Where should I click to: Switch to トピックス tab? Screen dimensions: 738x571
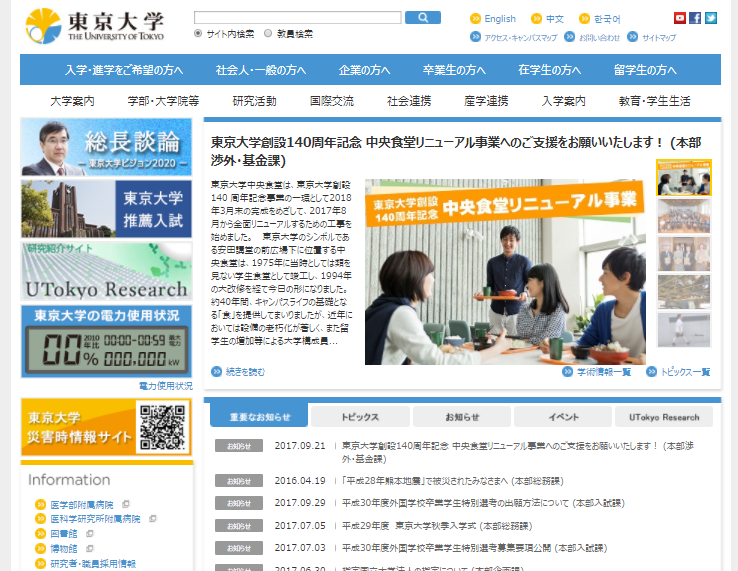point(360,417)
